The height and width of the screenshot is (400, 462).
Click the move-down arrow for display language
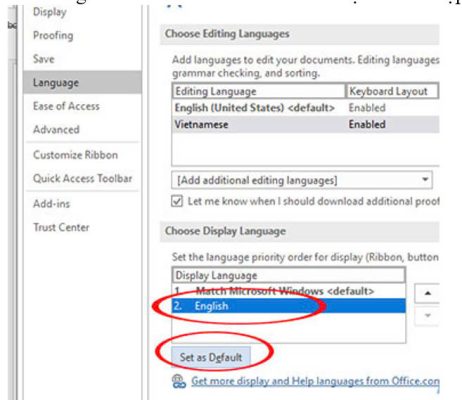(x=427, y=315)
